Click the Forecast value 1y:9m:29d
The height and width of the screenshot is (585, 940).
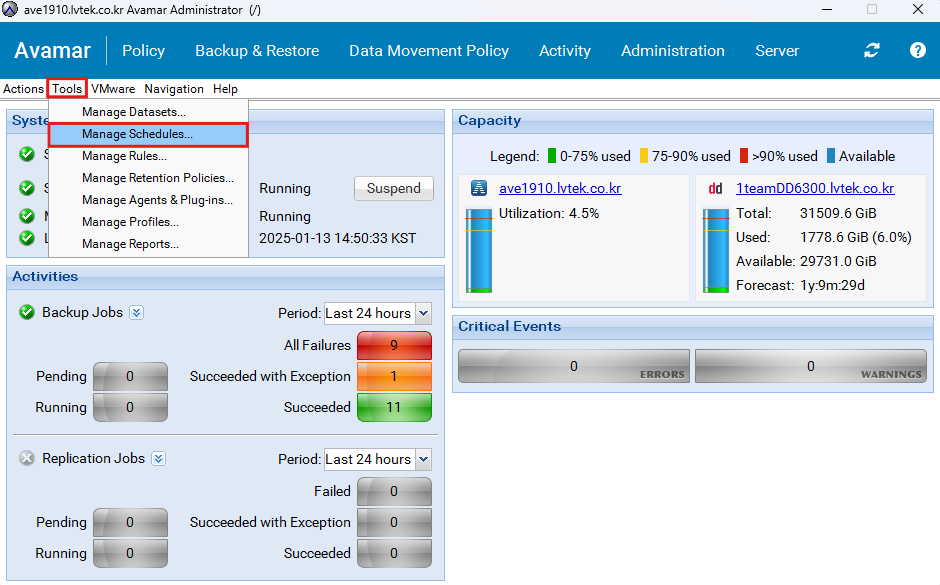point(832,285)
